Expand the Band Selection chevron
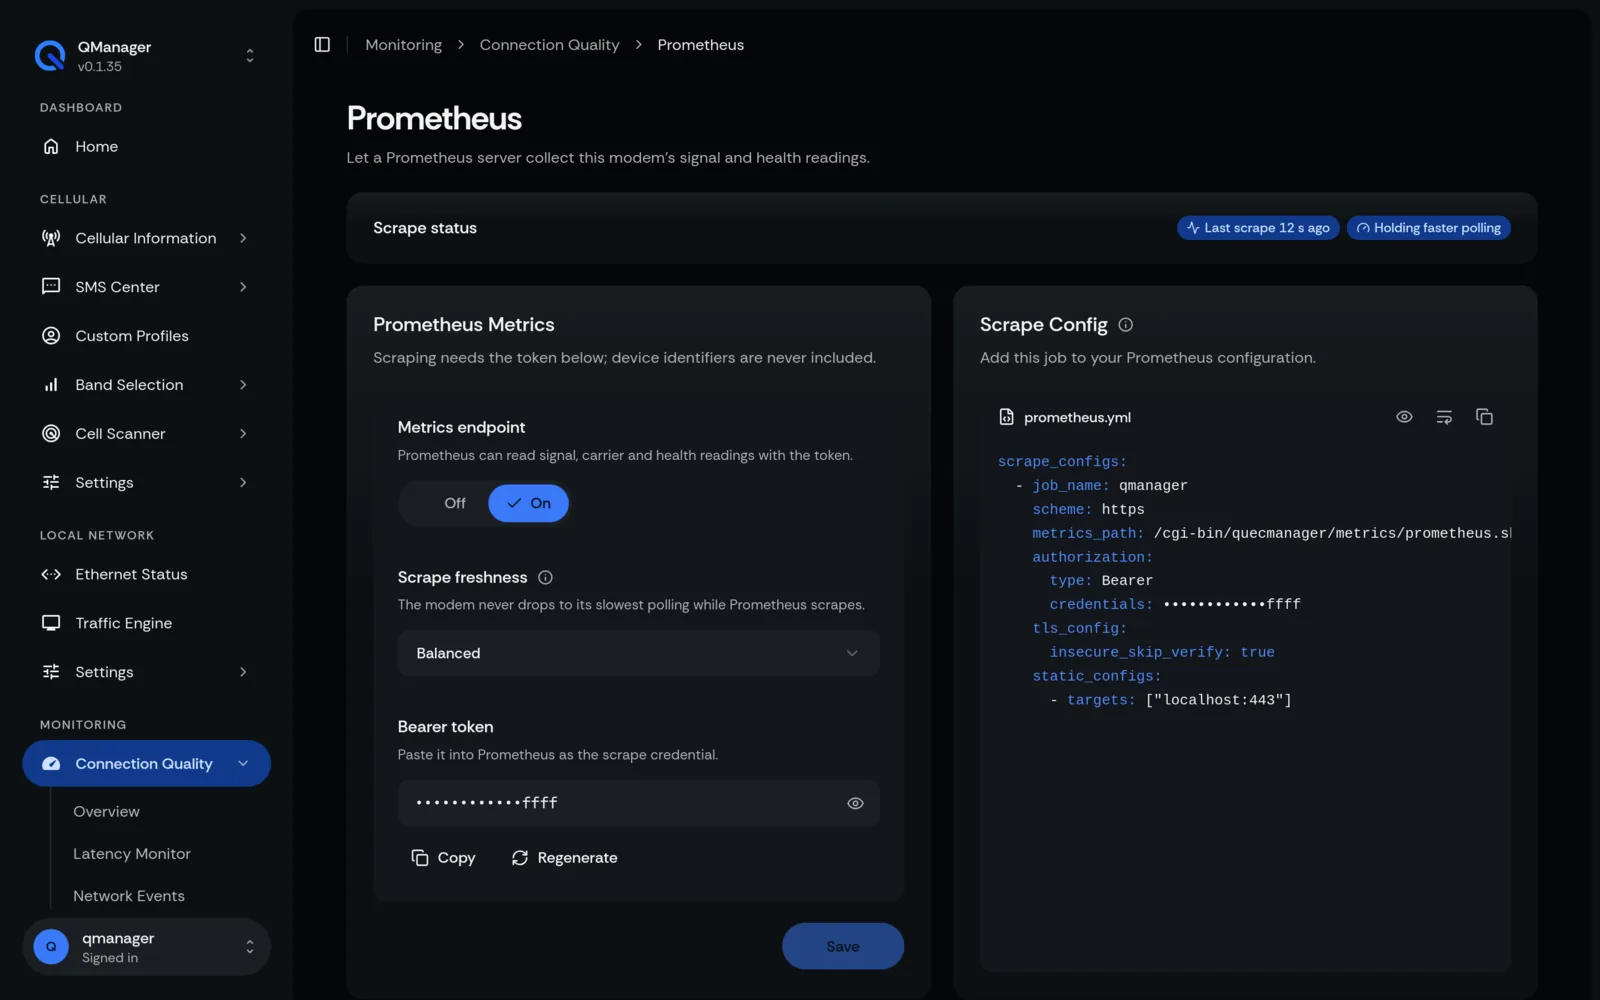This screenshot has width=1600, height=1000. pyautogui.click(x=243, y=385)
